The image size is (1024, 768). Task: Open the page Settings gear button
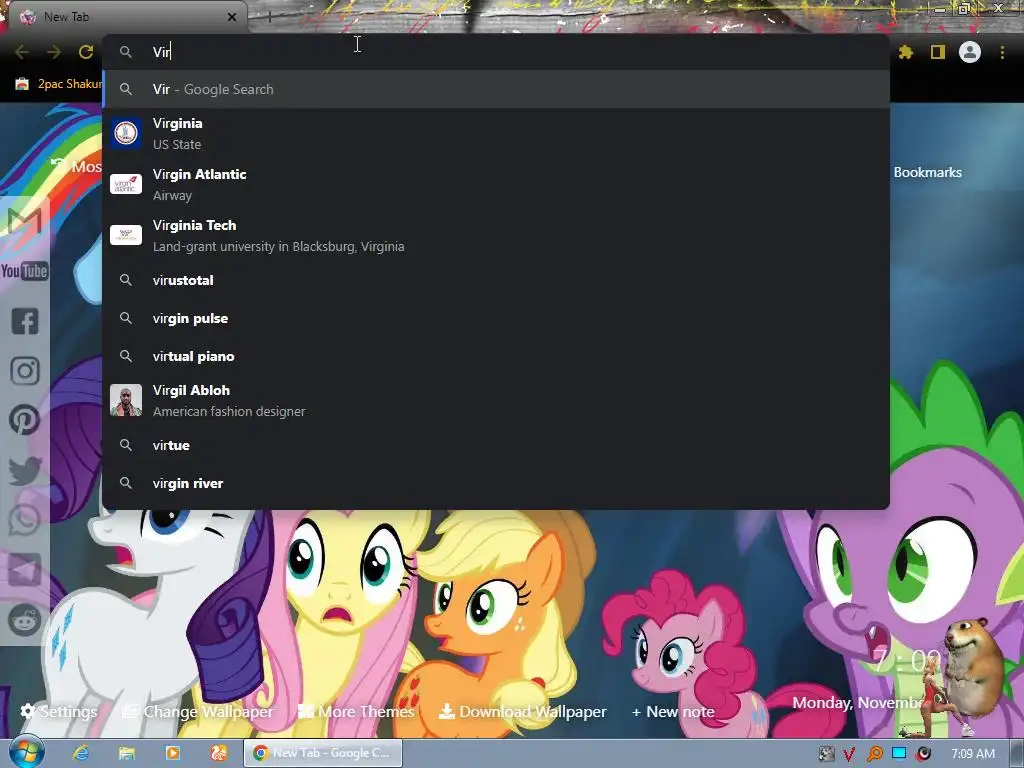[x=59, y=711]
